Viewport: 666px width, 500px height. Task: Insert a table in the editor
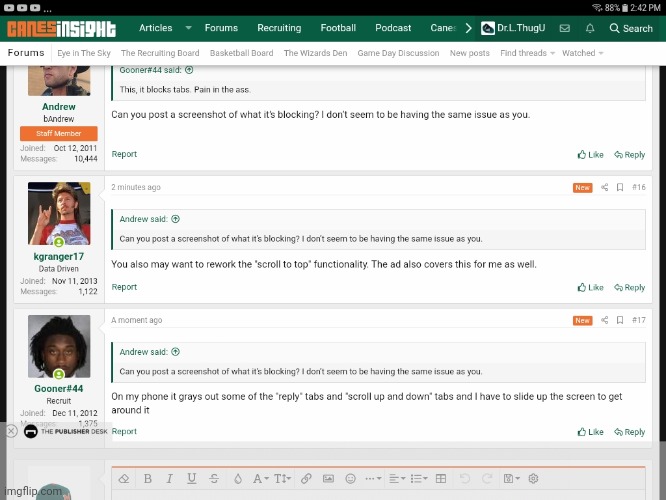[440, 479]
